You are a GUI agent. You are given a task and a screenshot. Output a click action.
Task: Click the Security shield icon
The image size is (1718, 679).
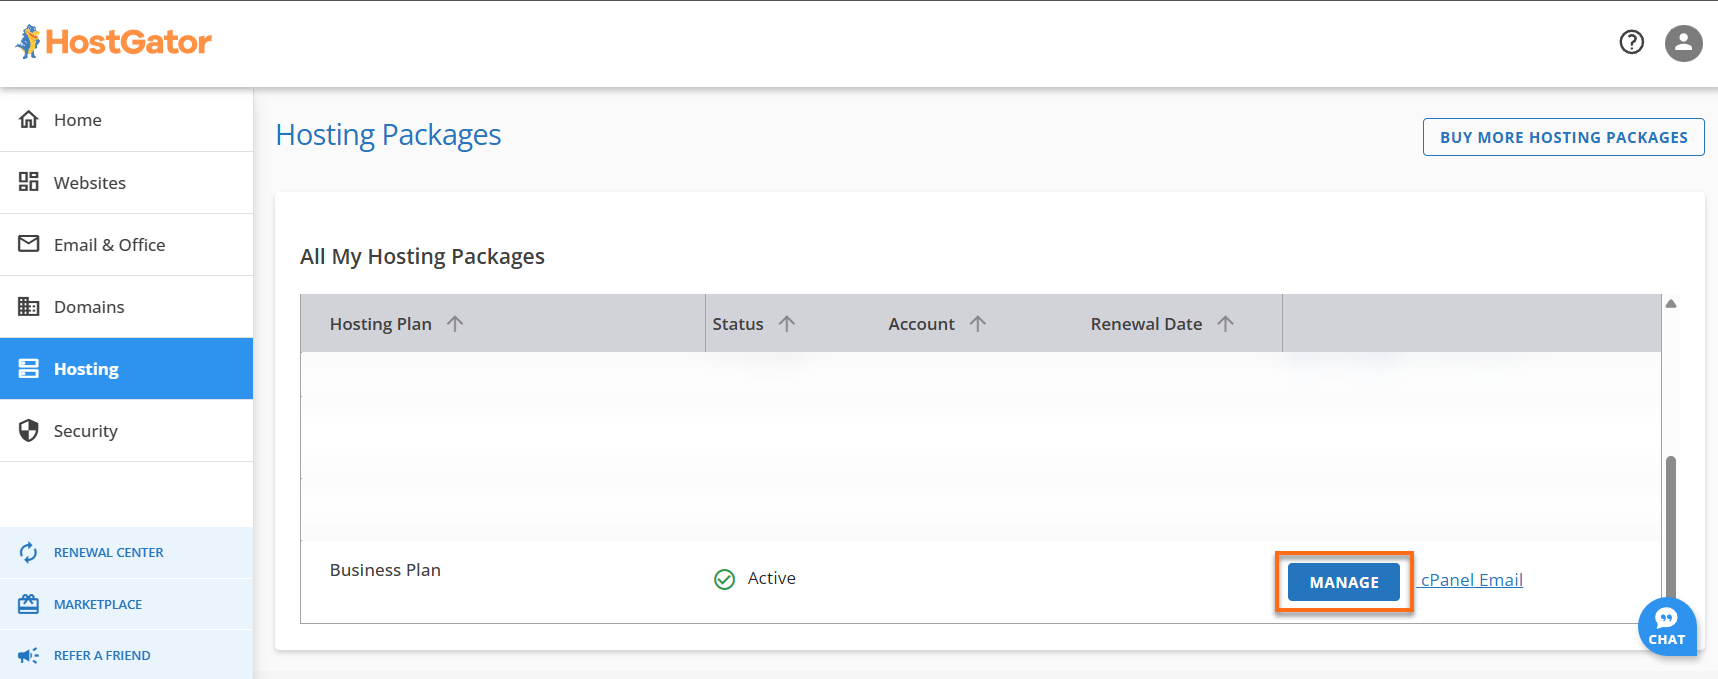[x=29, y=430]
